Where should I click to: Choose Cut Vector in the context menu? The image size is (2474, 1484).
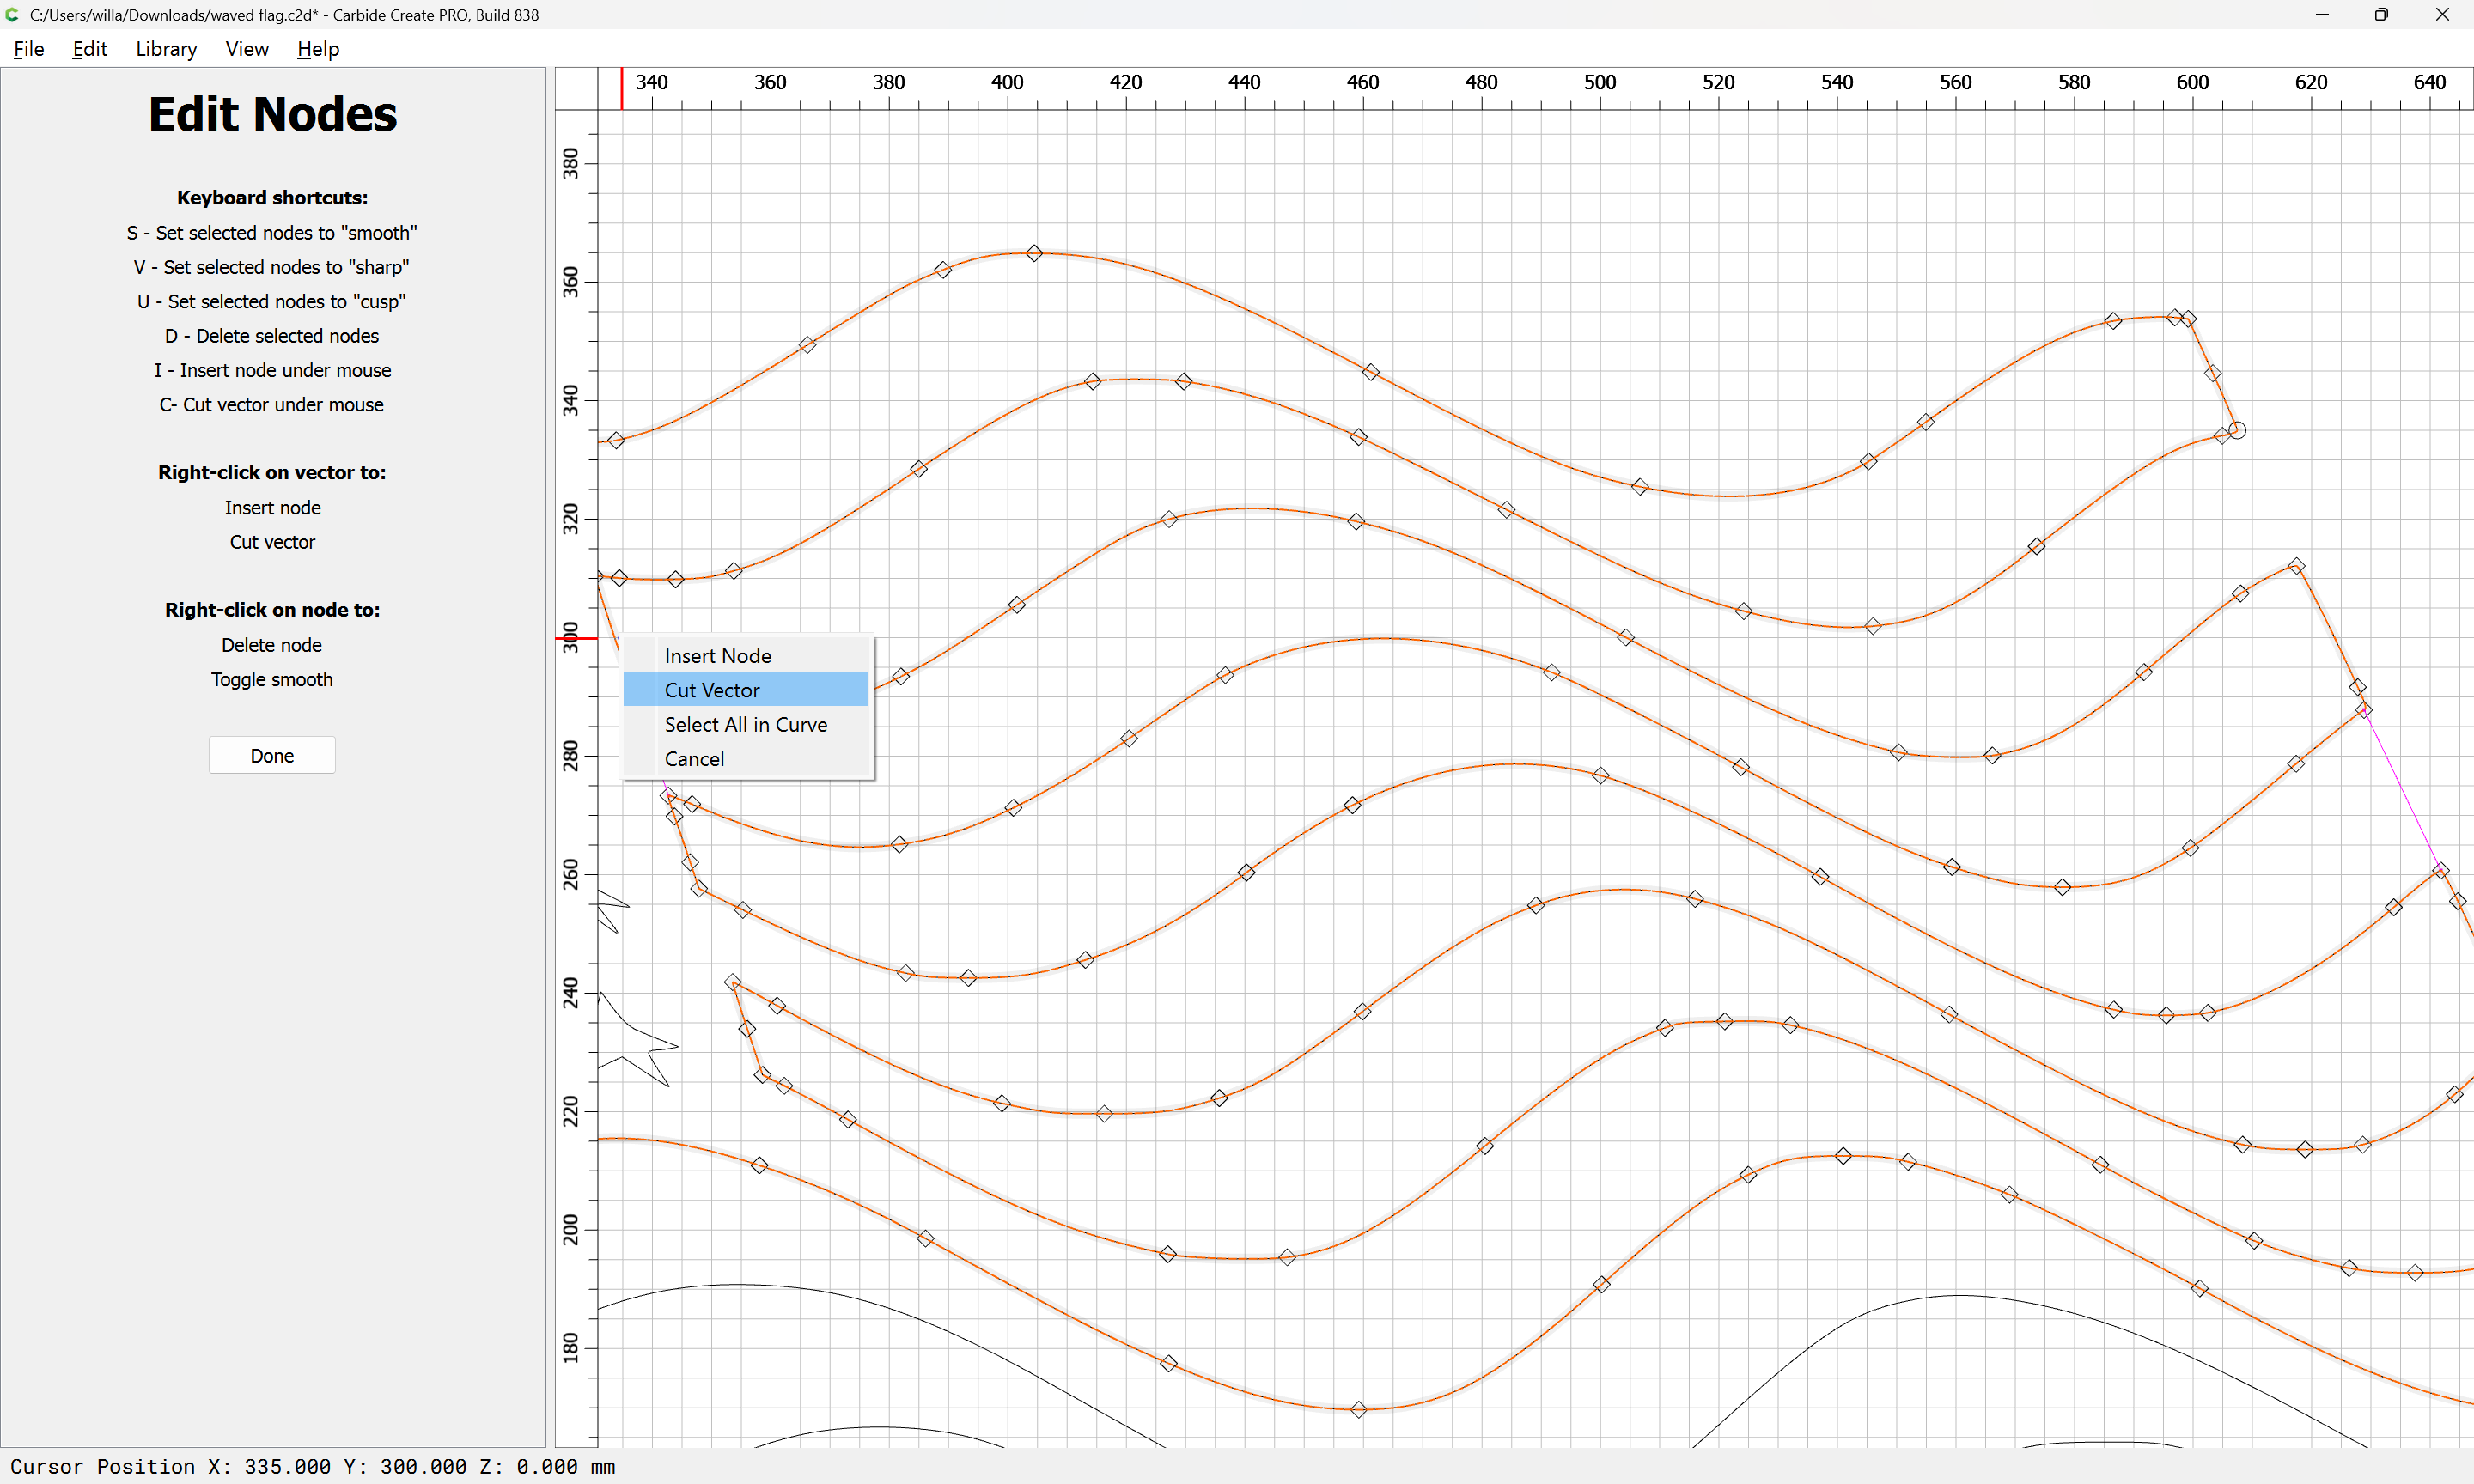point(712,690)
